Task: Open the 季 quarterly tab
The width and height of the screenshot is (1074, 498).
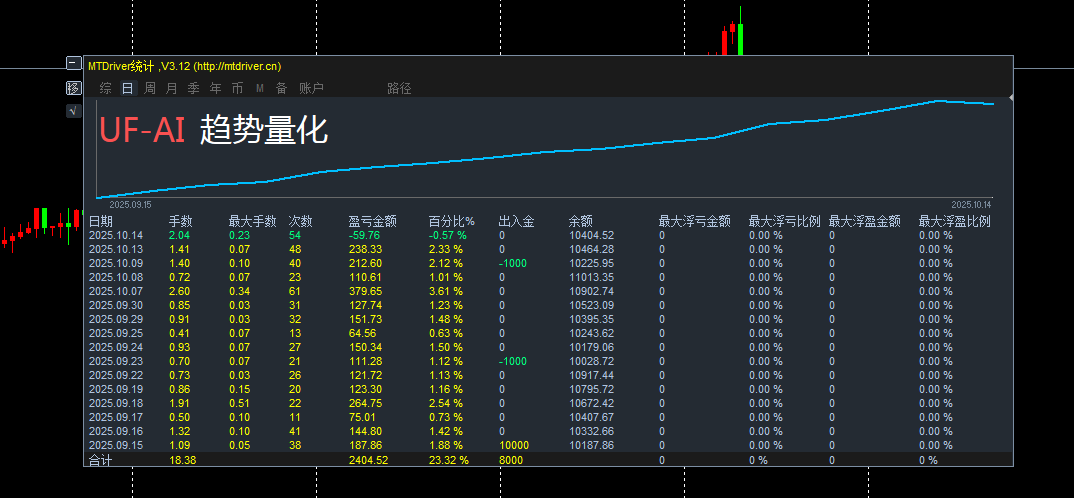Action: coord(193,88)
